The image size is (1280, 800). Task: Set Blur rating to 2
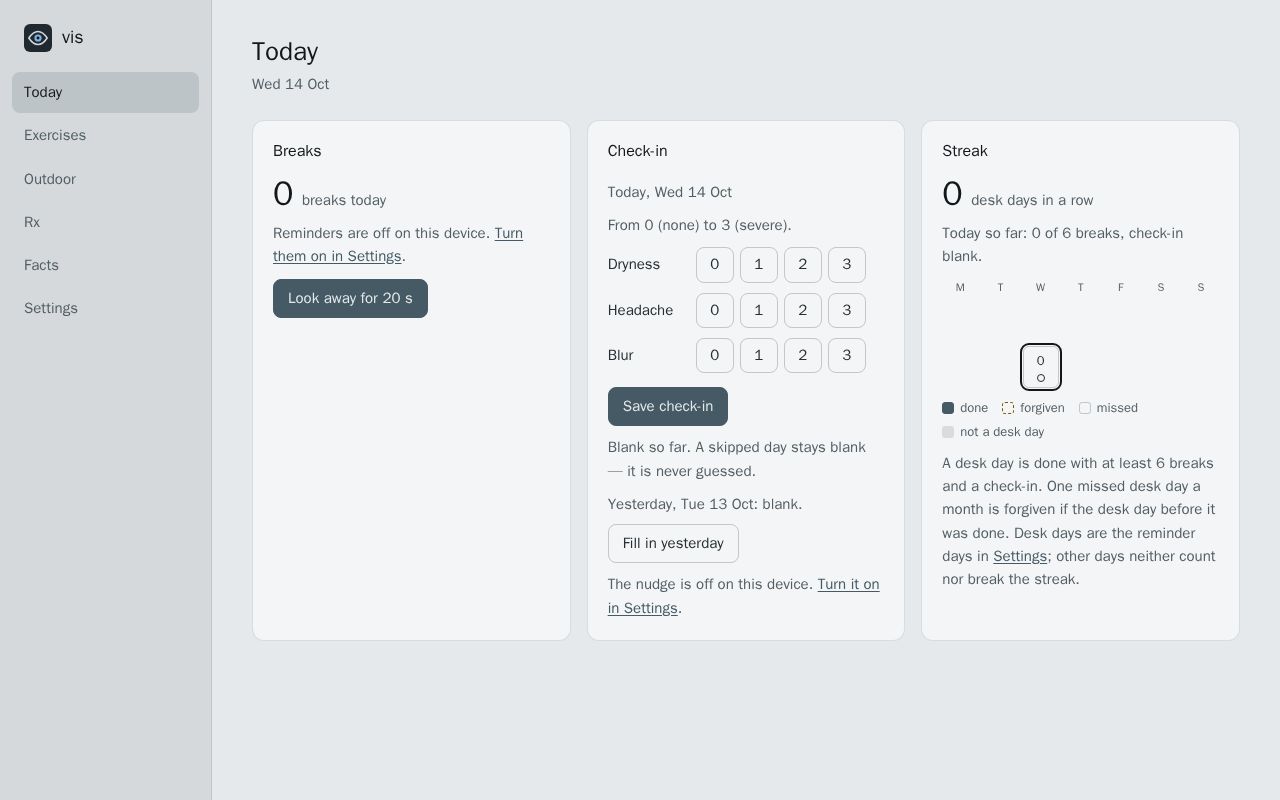point(803,355)
